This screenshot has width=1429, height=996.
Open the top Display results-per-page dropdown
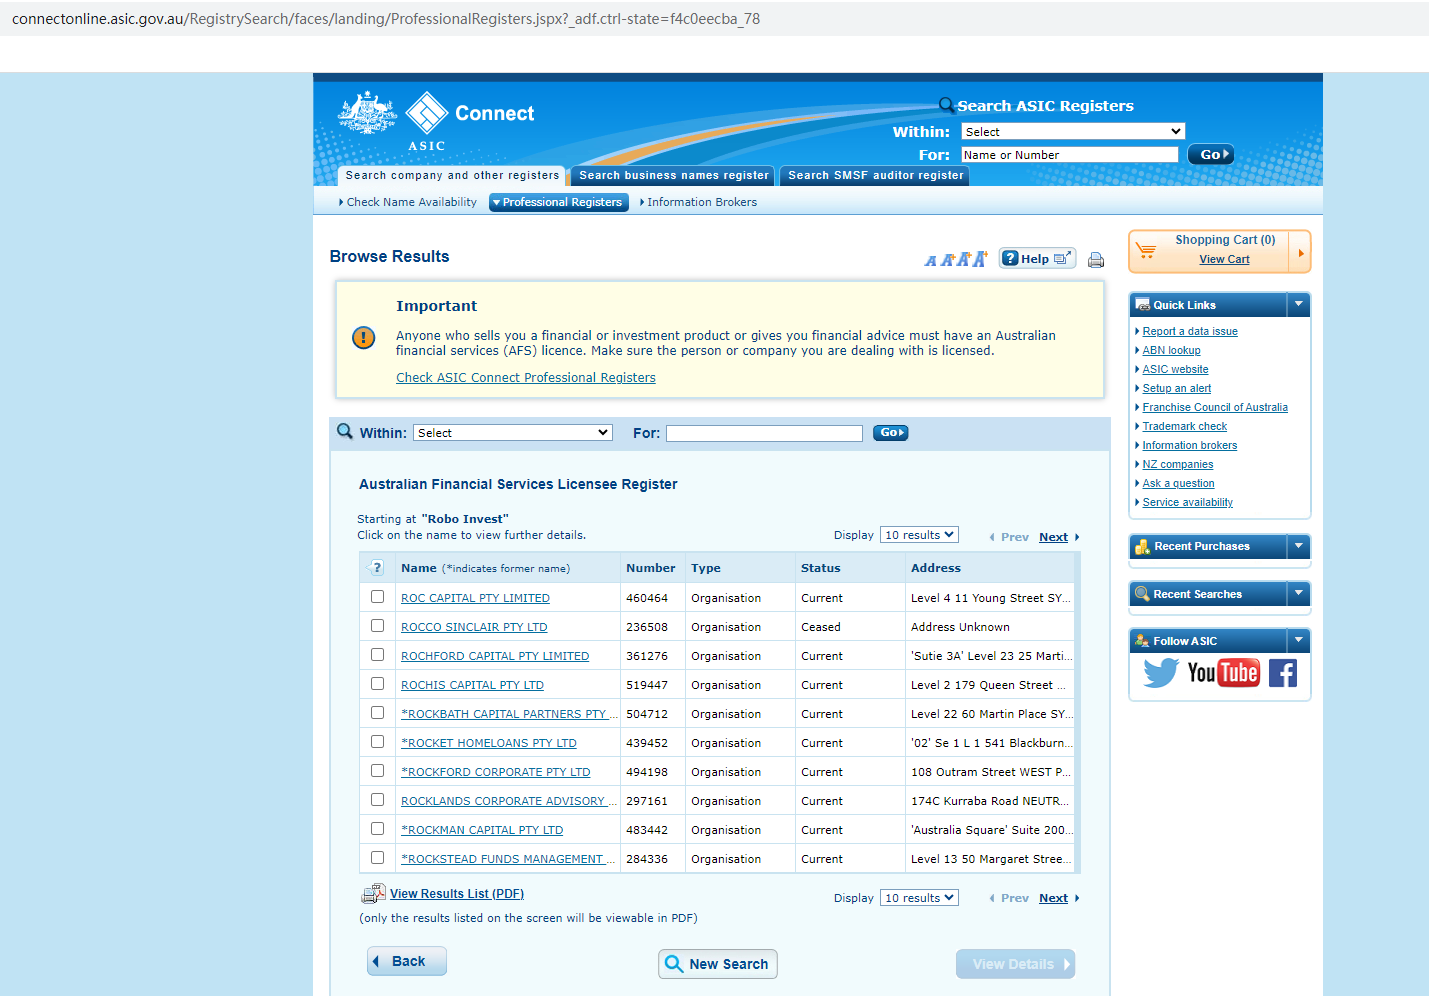(x=919, y=535)
